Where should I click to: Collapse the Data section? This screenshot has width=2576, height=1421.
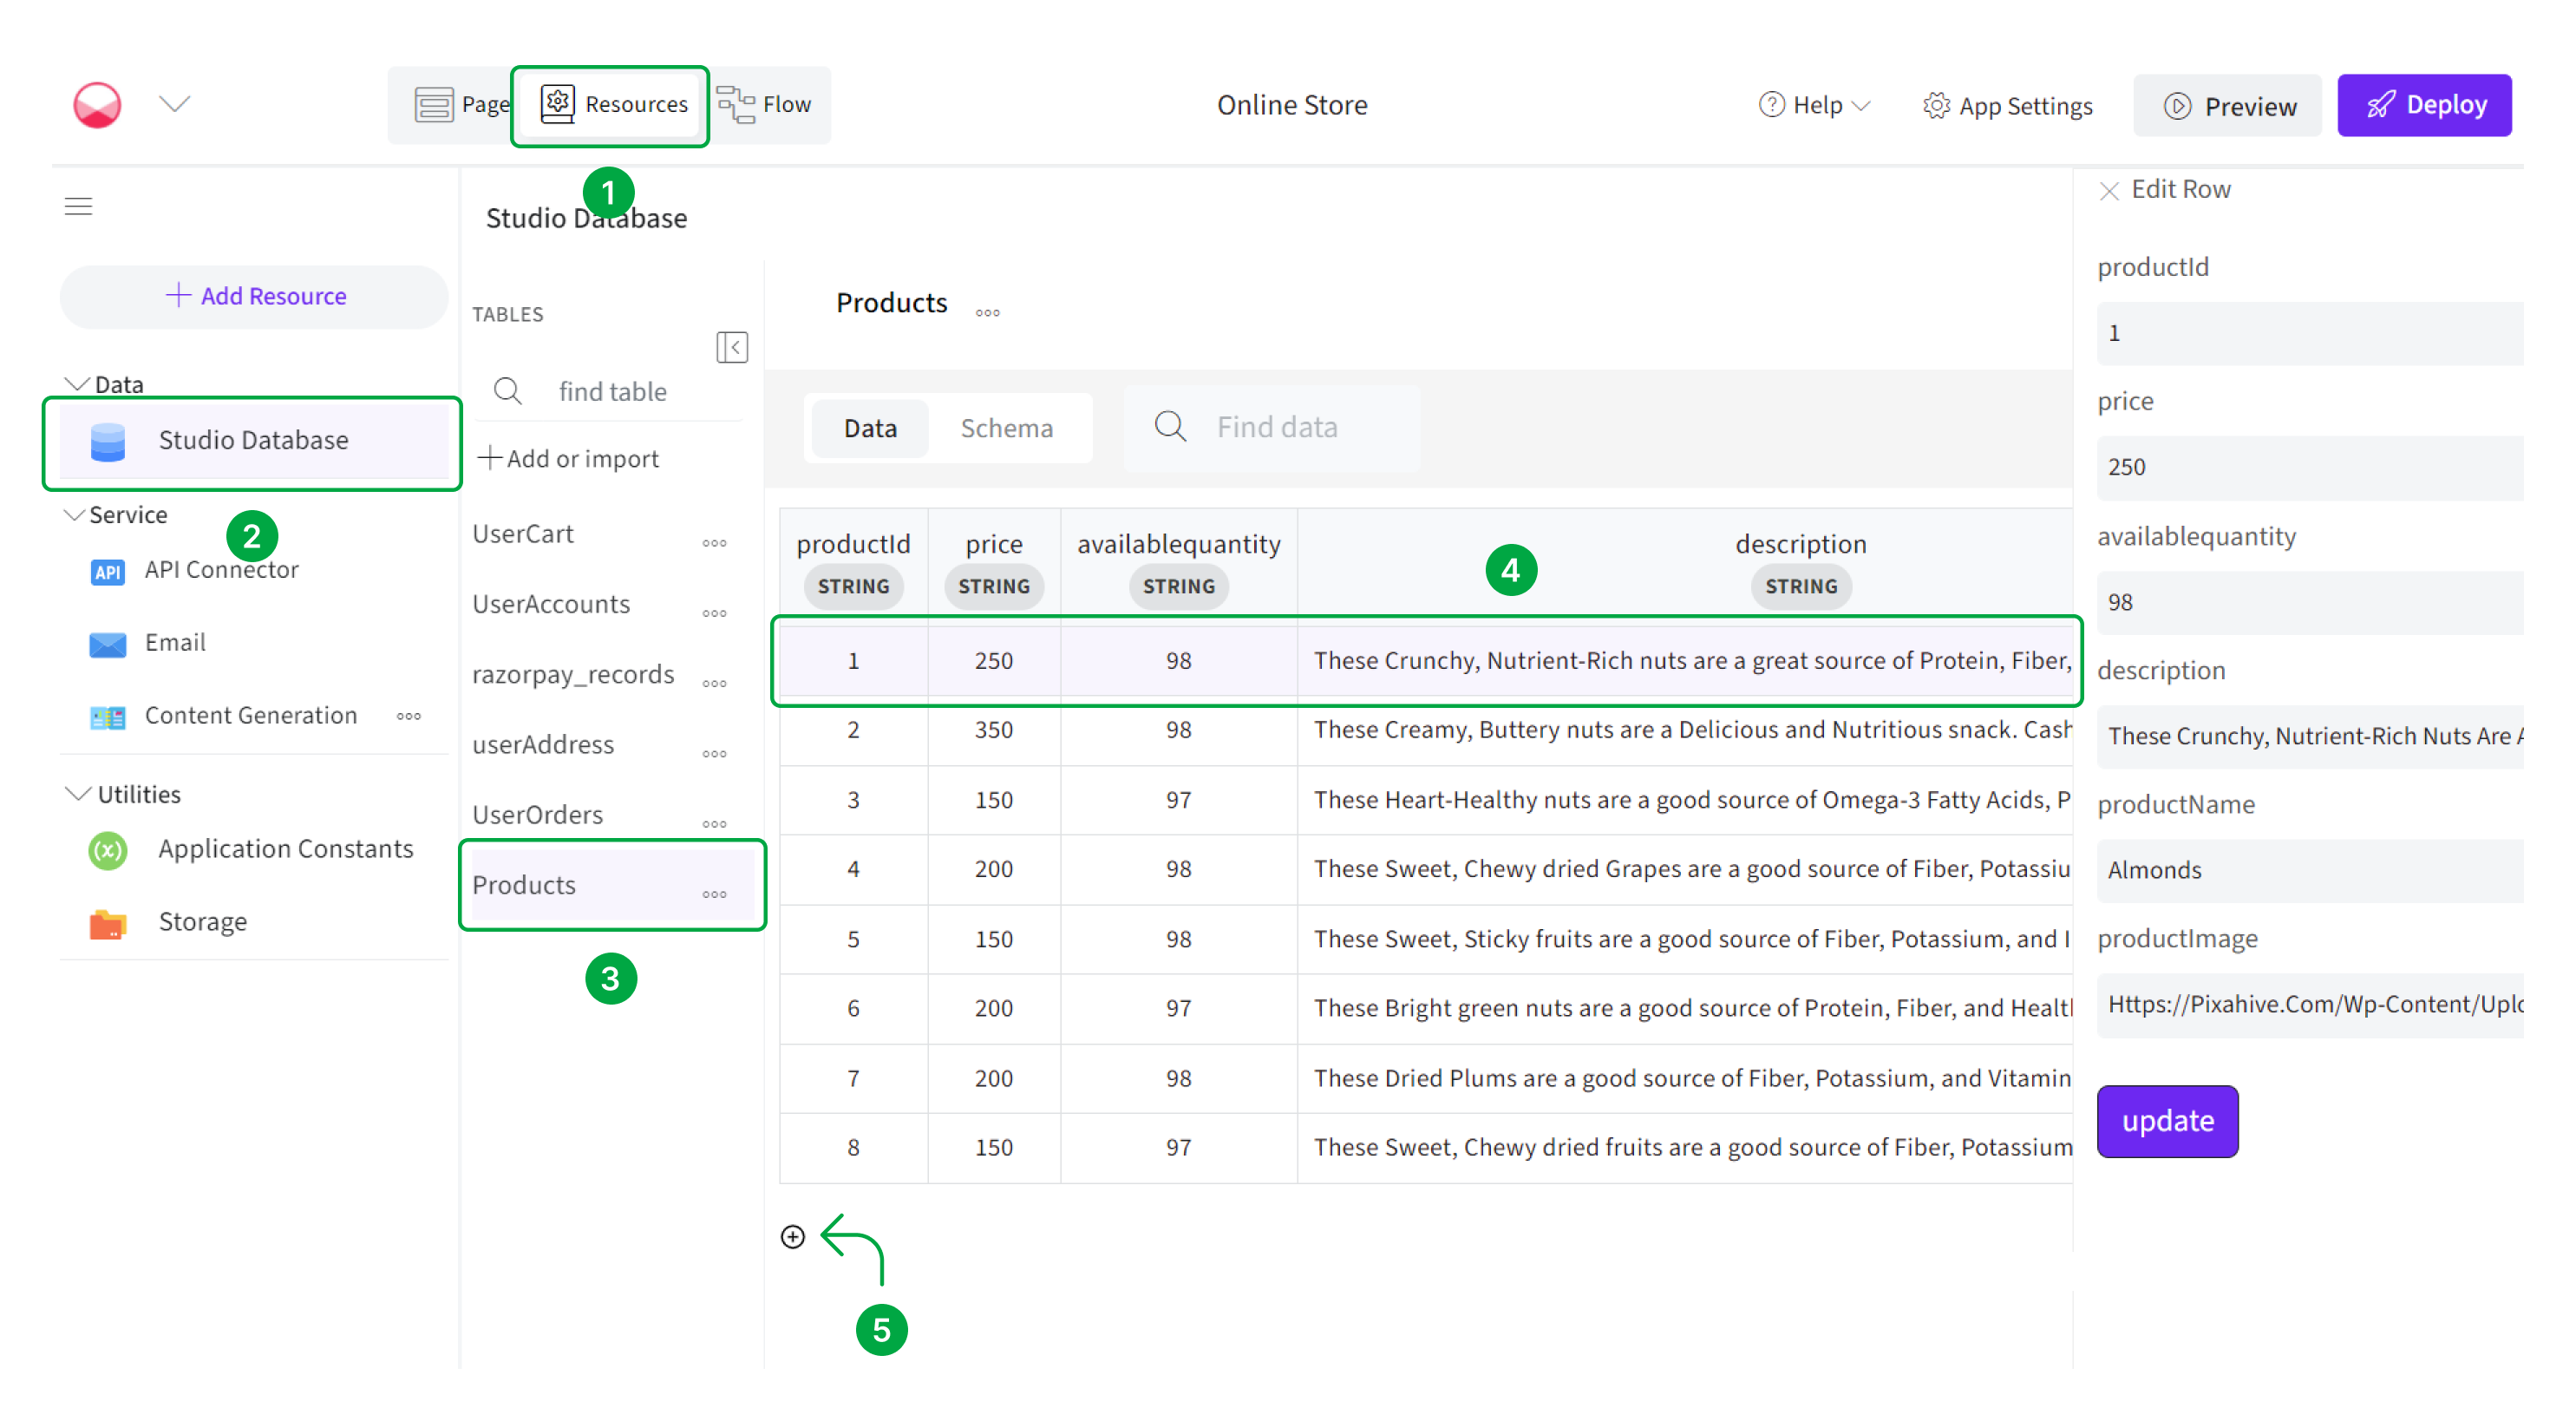tap(76, 384)
